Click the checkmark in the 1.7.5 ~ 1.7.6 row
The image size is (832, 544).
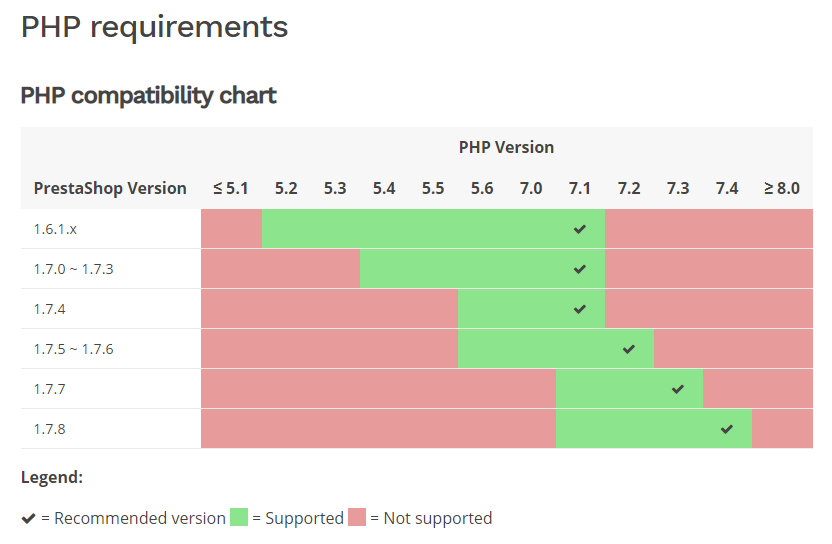pyautogui.click(x=629, y=349)
